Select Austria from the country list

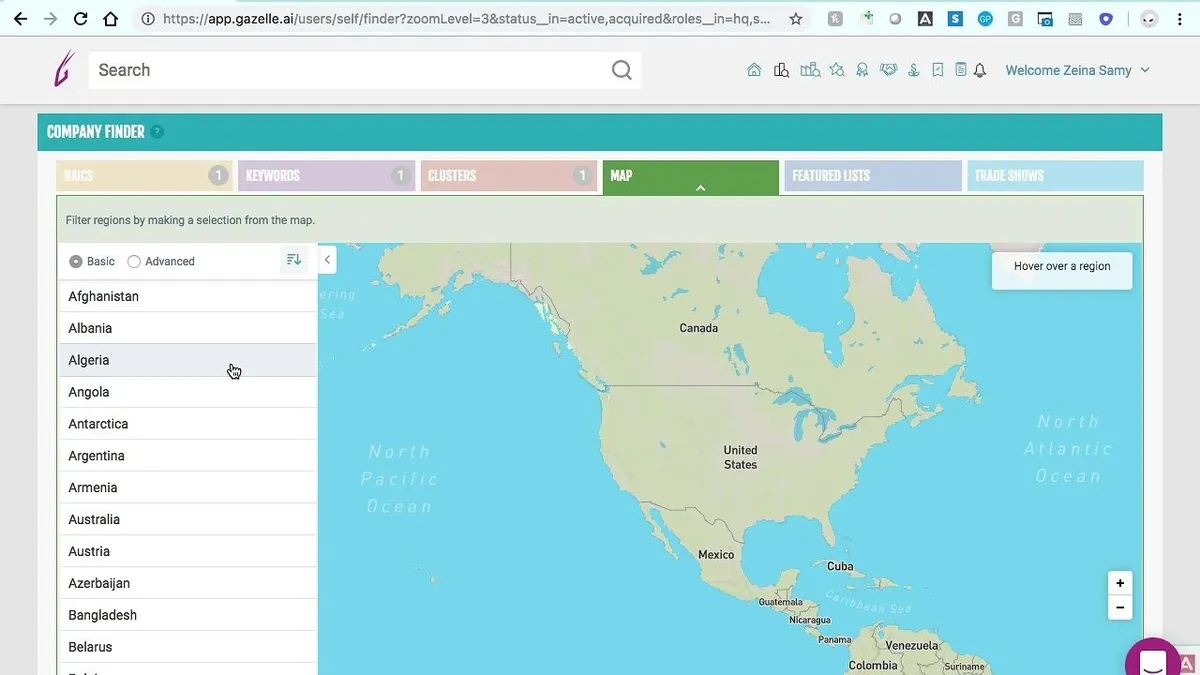(x=187, y=551)
